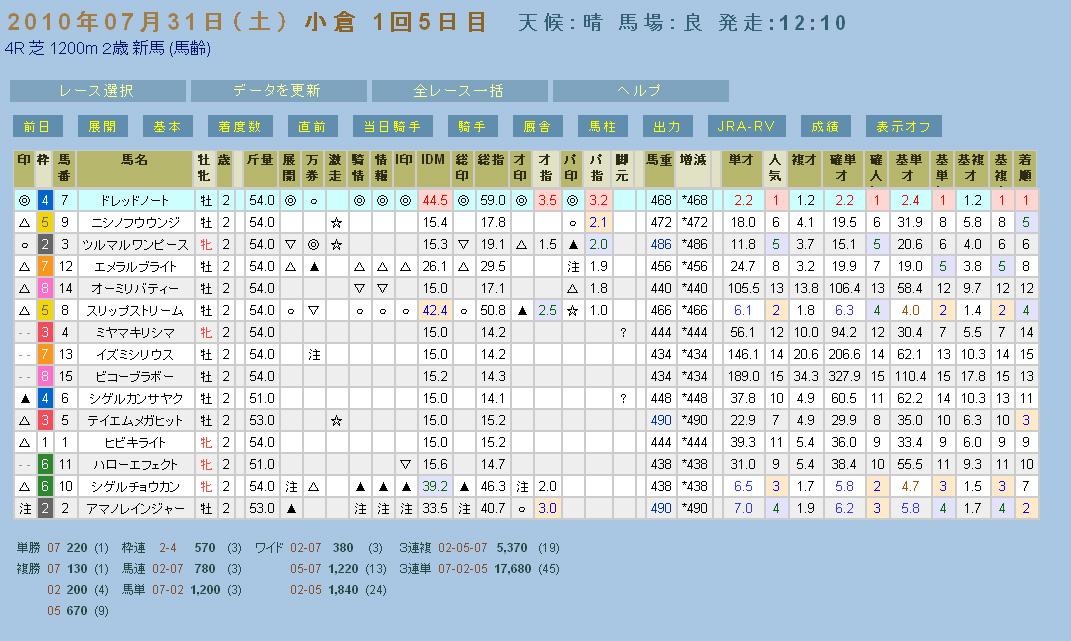This screenshot has width=1071, height=641.
Task: Click the ☆ mark in テイエムメガヒット row
Action: 335,420
